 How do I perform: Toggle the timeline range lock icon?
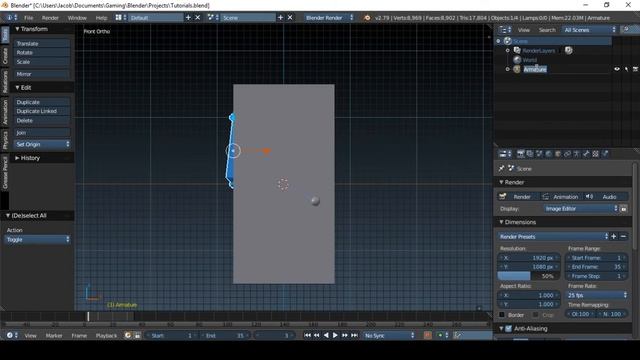[138, 335]
